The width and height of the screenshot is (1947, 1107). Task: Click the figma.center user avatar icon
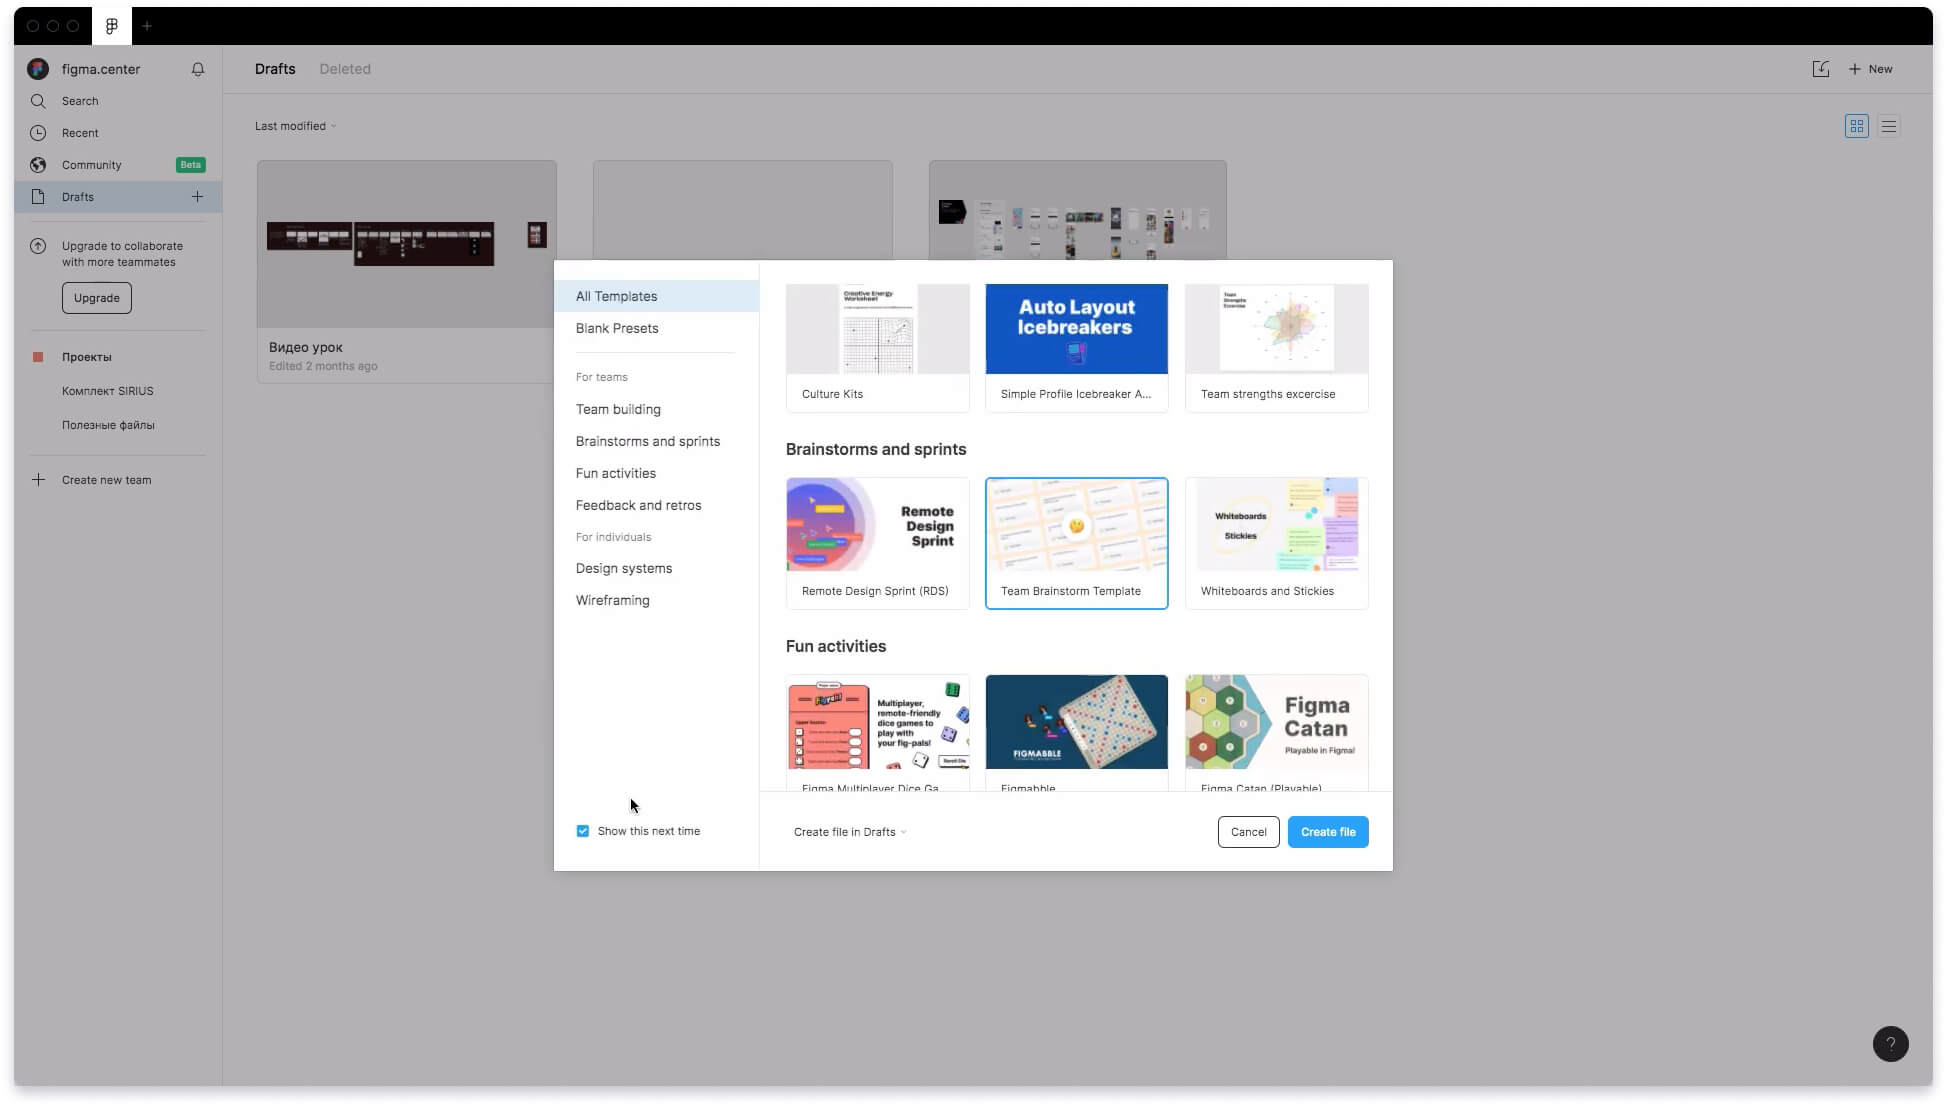click(x=37, y=68)
